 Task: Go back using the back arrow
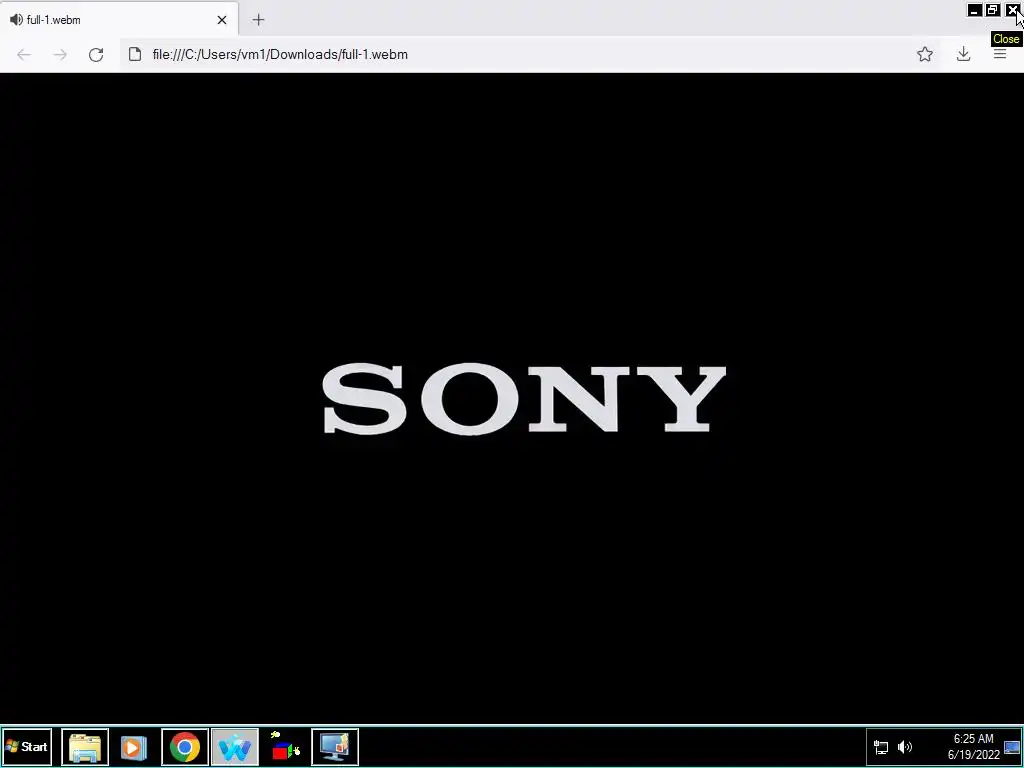pos(24,54)
